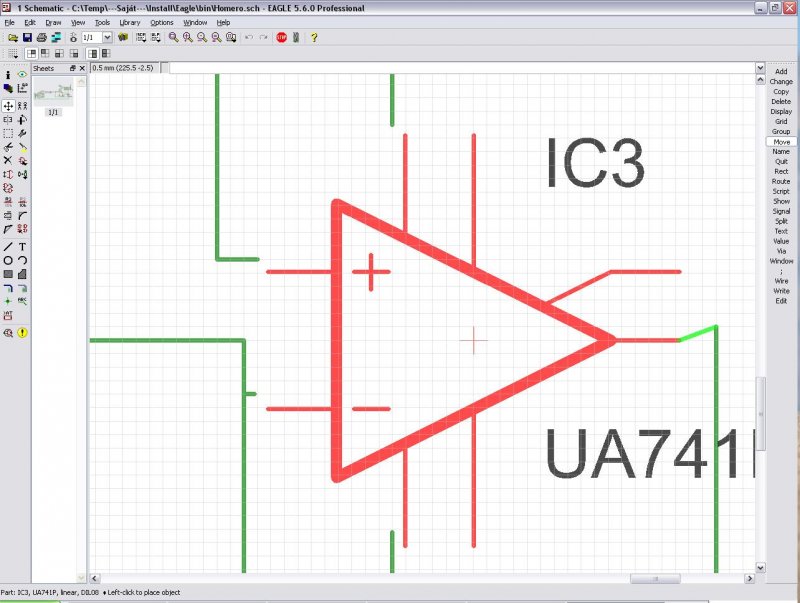Click the Route text button in right menu
Screen dimensions: 800x603
coord(781,181)
